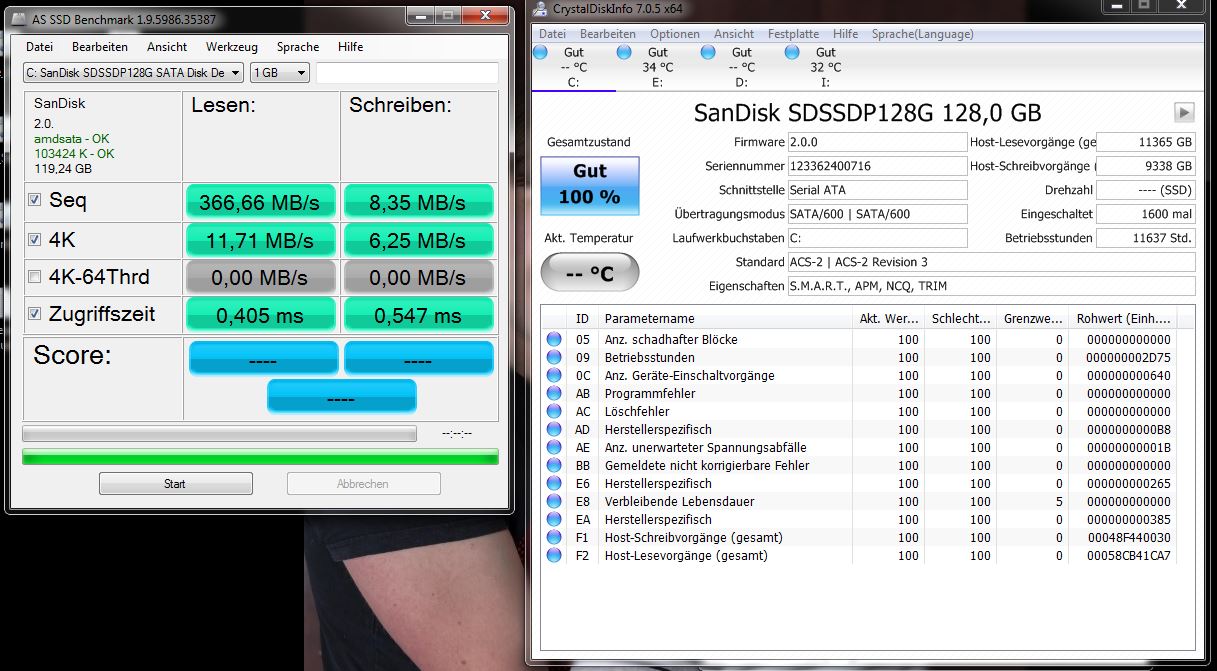The height and width of the screenshot is (671, 1217).
Task: Click the Übertragungsmodus field SATA/600
Action: pyautogui.click(x=877, y=214)
